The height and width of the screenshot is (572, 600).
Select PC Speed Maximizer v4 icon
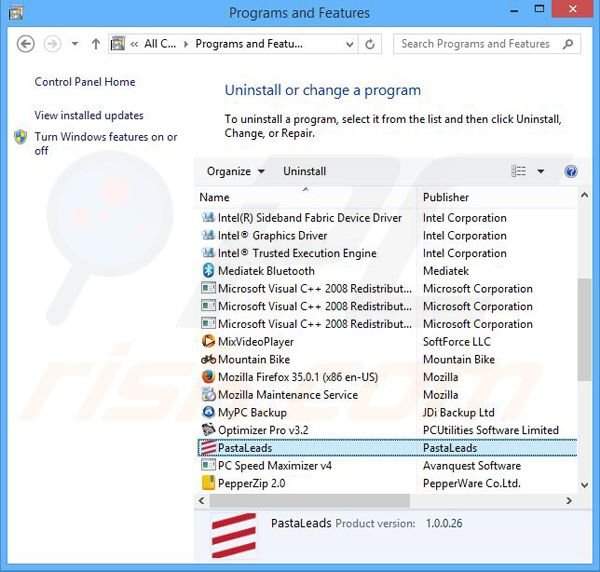(208, 465)
